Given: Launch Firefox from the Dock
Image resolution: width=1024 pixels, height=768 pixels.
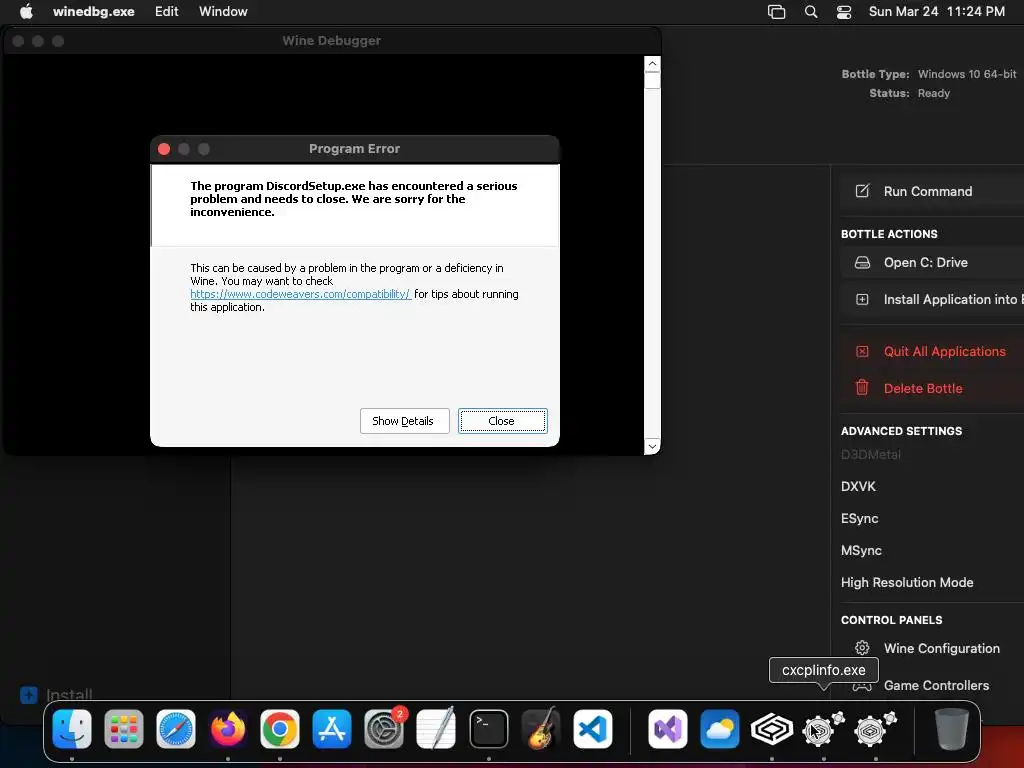Looking at the screenshot, I should click(x=228, y=729).
